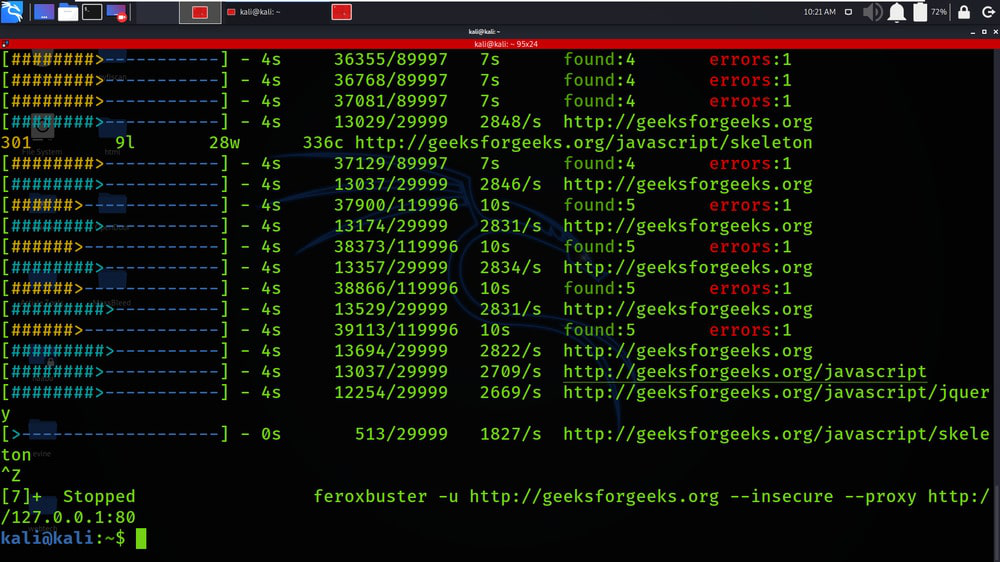This screenshot has width=1000, height=562.
Task: Open the notification bell panel
Action: [x=897, y=12]
